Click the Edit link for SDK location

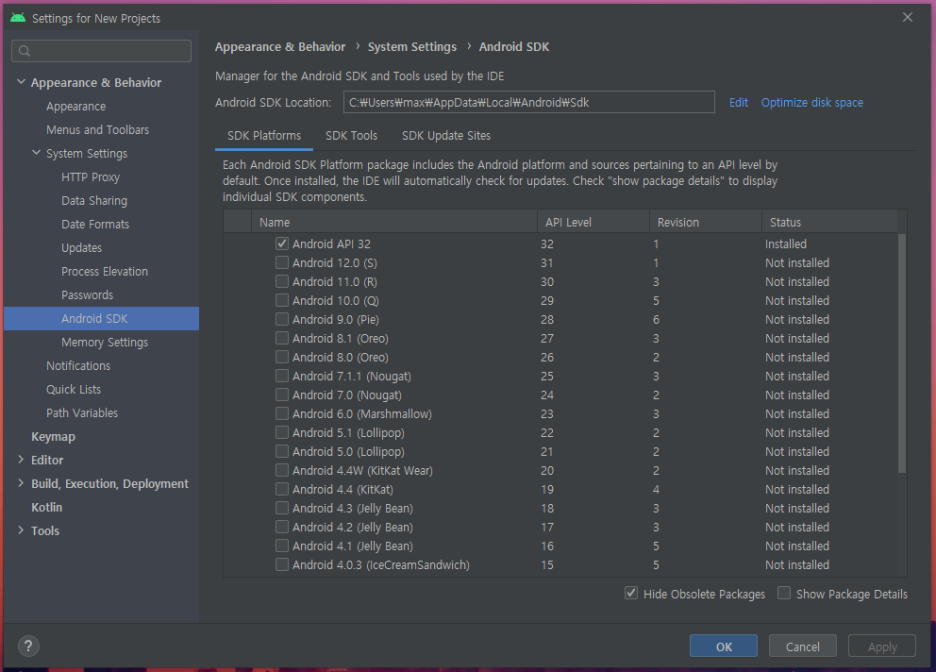(738, 103)
